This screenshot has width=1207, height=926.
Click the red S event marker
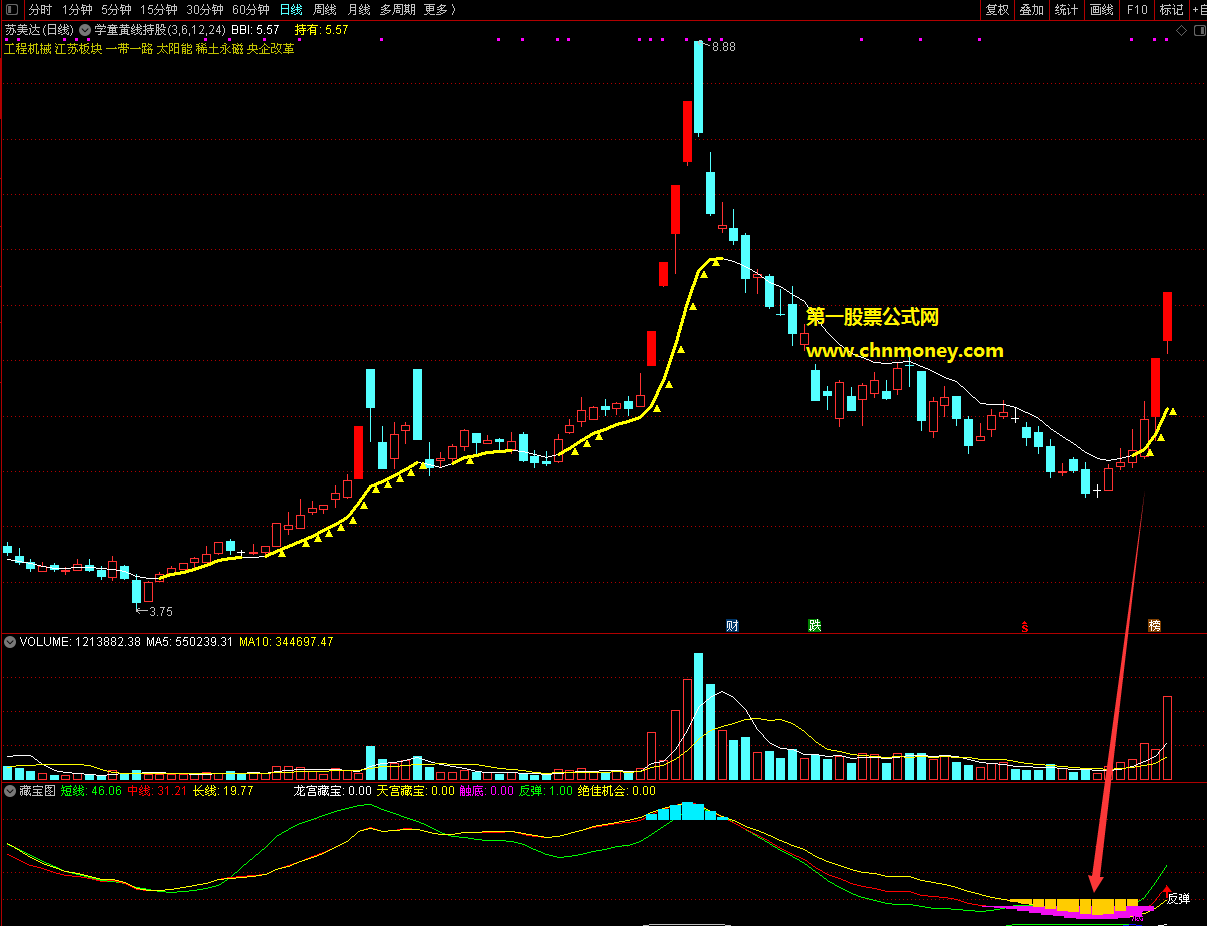click(1024, 627)
